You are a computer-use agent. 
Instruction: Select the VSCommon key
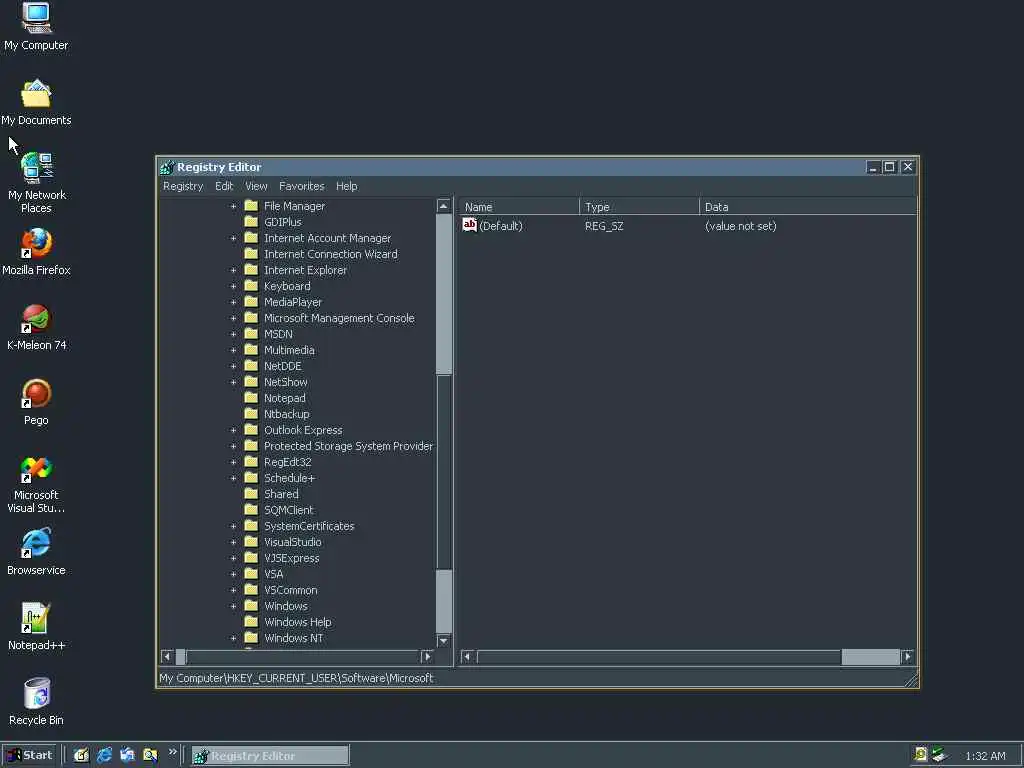291,590
